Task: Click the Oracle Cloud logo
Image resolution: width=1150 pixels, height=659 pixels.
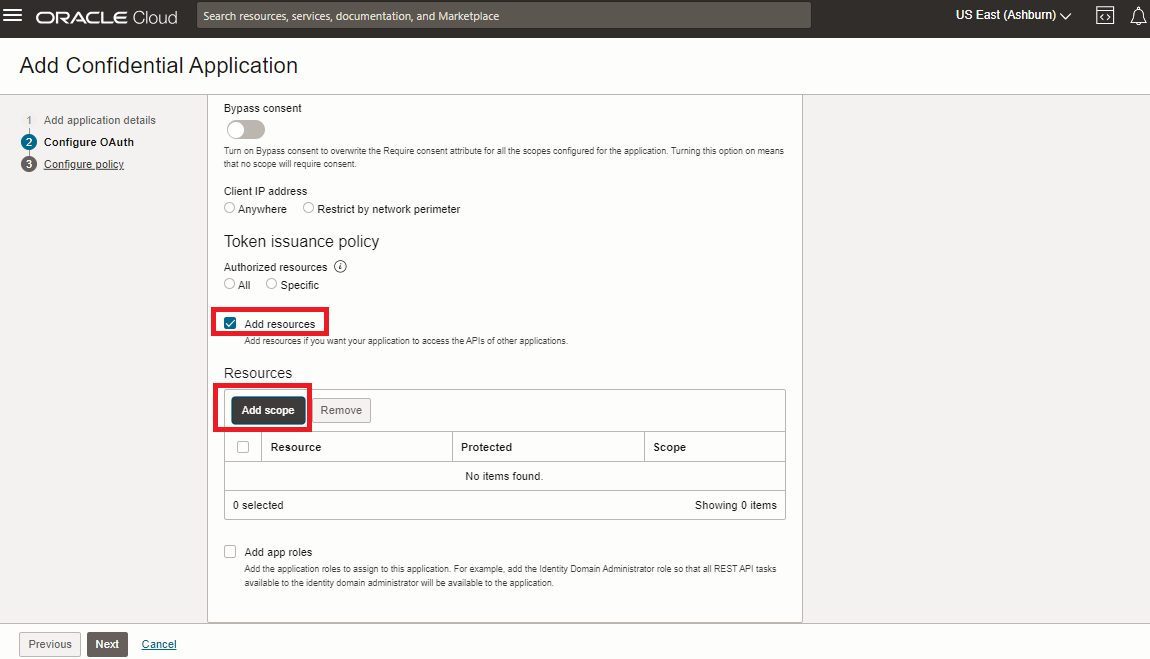Action: tap(107, 17)
